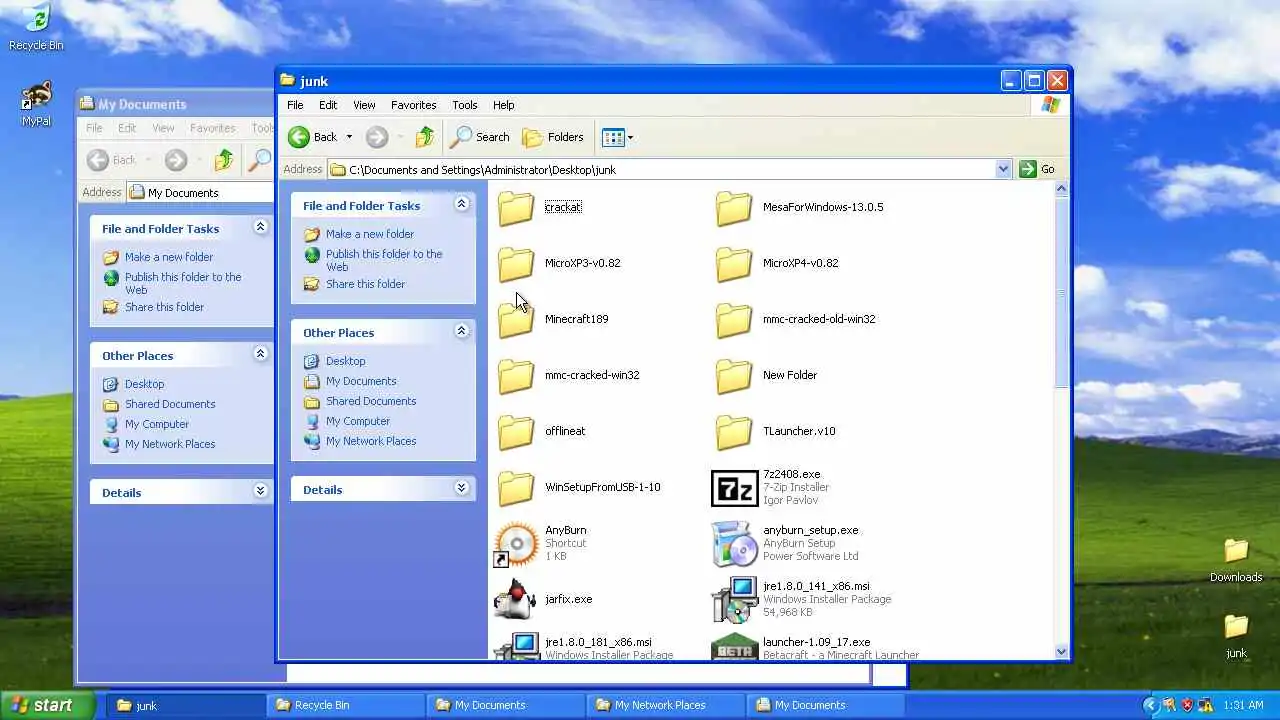
Task: Toggle the Folders pane in junk toolbar
Action: coord(553,137)
